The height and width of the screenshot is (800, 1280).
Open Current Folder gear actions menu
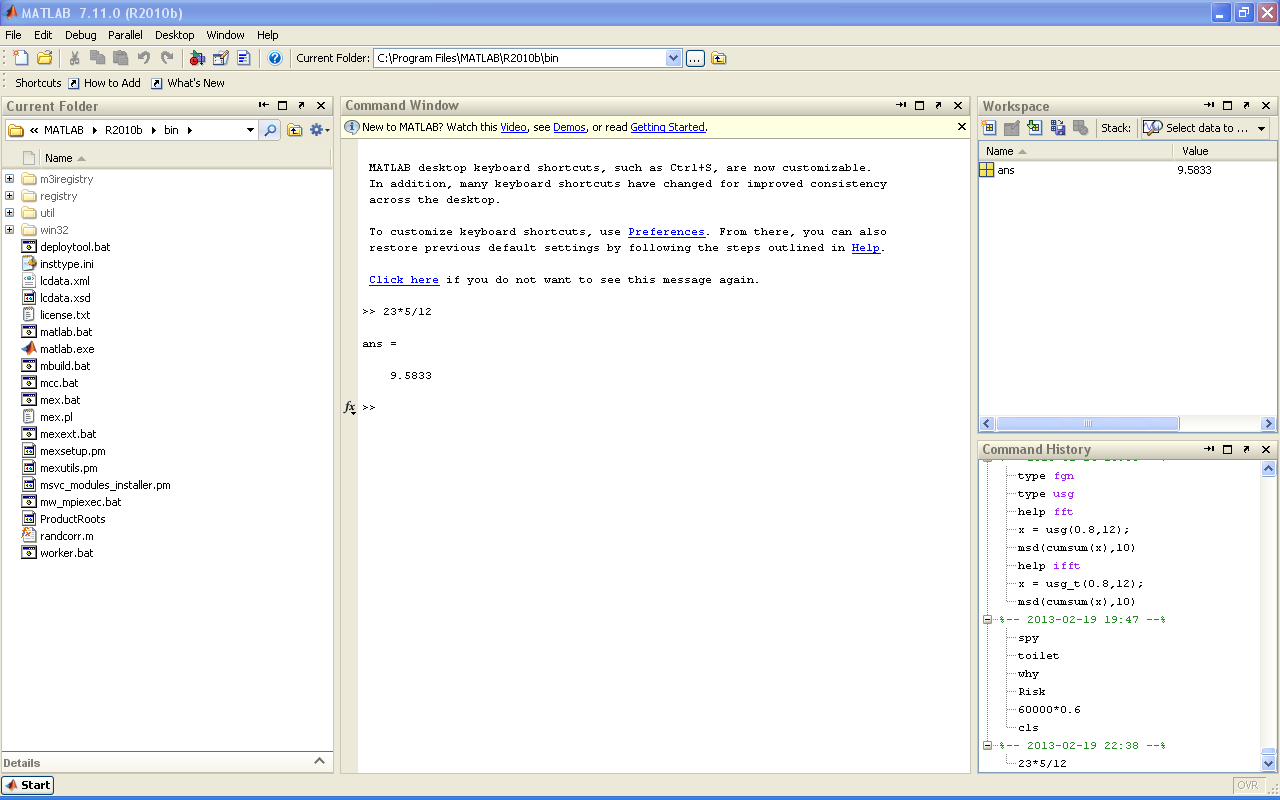(x=319, y=130)
